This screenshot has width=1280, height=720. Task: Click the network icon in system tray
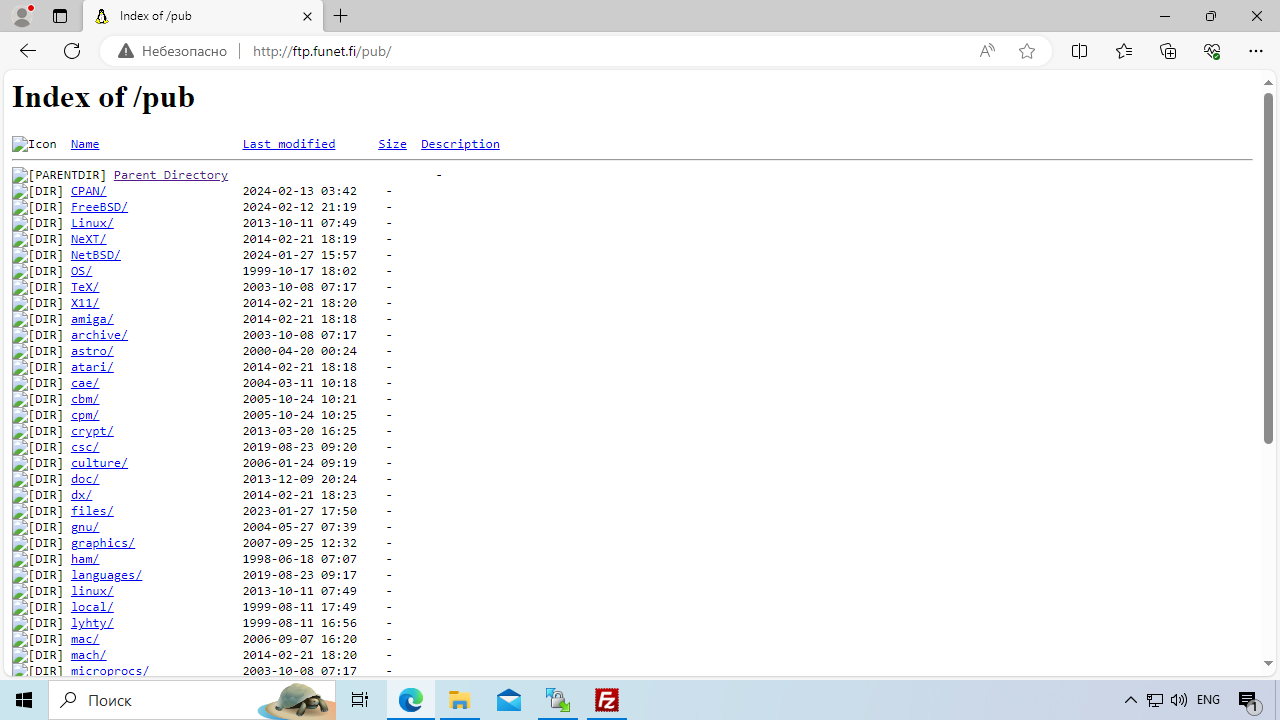[1155, 700]
